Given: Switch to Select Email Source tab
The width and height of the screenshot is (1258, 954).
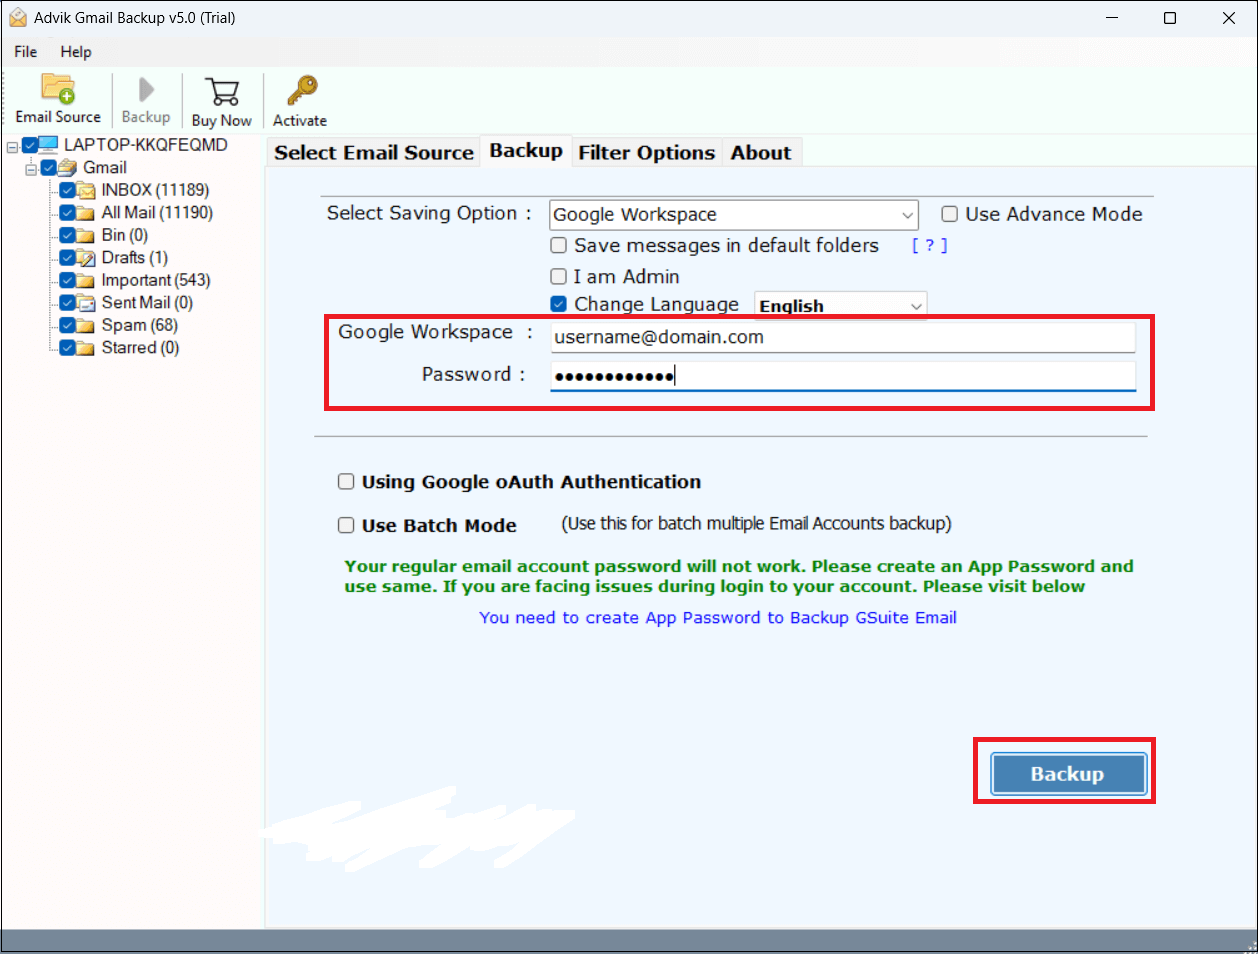Looking at the screenshot, I should tap(374, 153).
